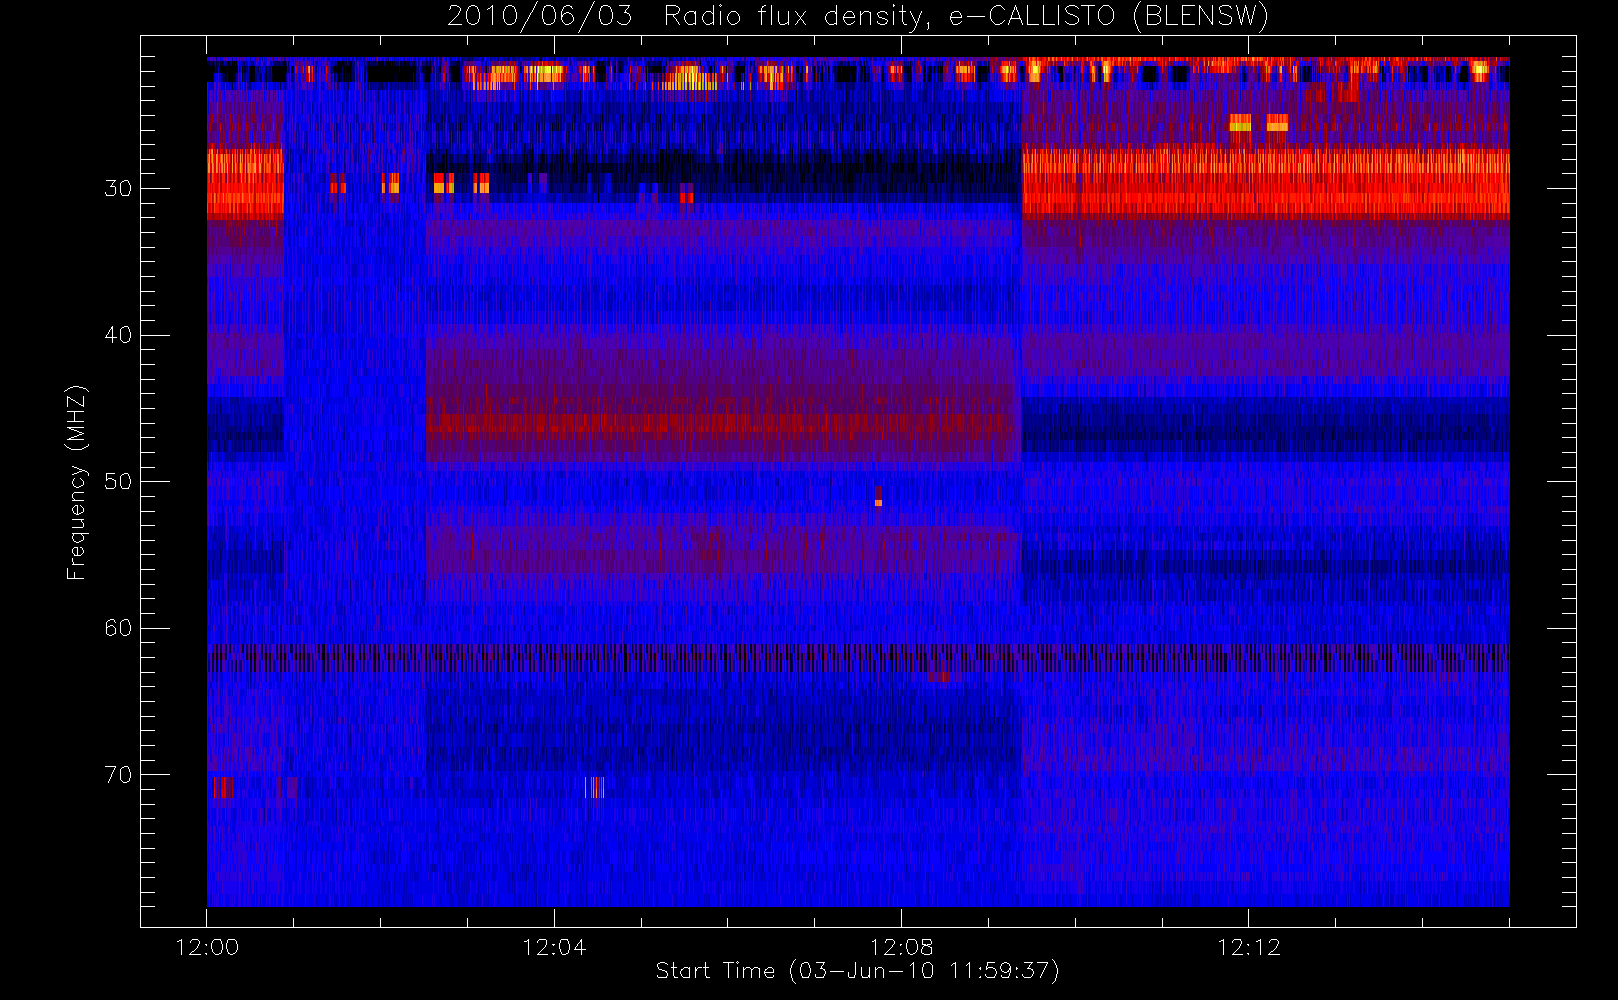Image resolution: width=1618 pixels, height=1000 pixels.
Task: Click the 12:12 time tick label
Action: 1248,947
